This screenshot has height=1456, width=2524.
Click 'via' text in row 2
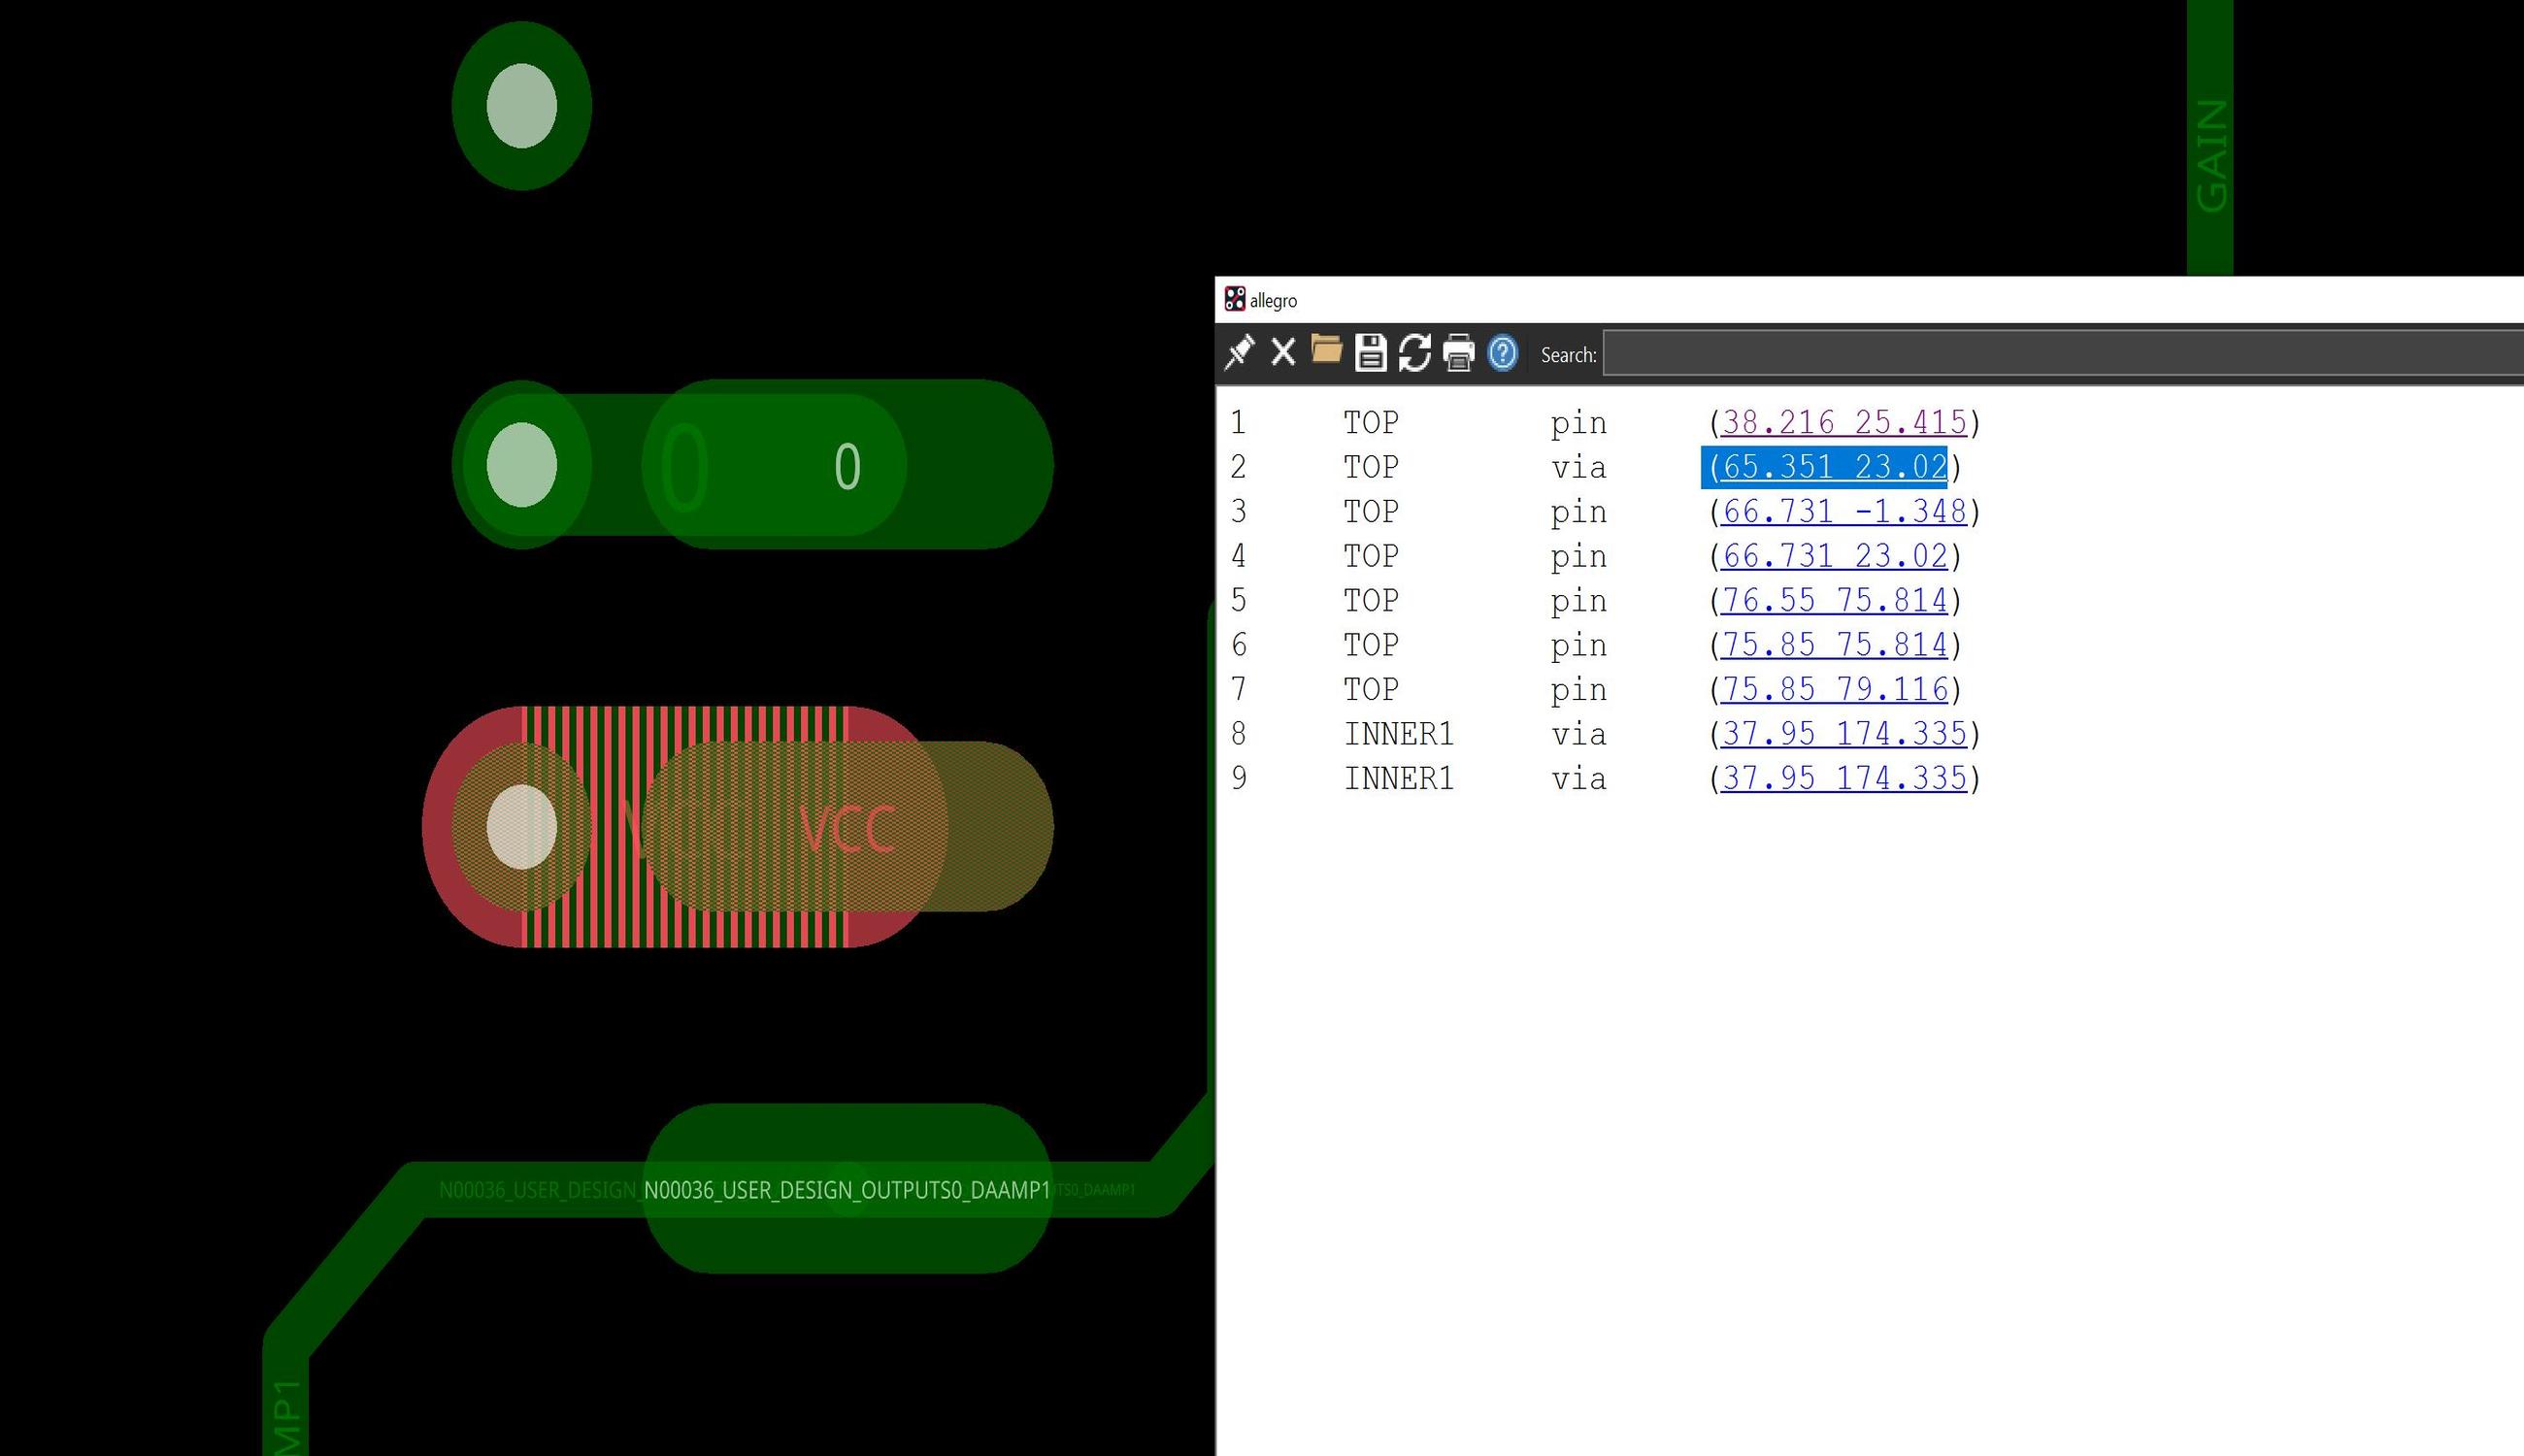point(1579,467)
